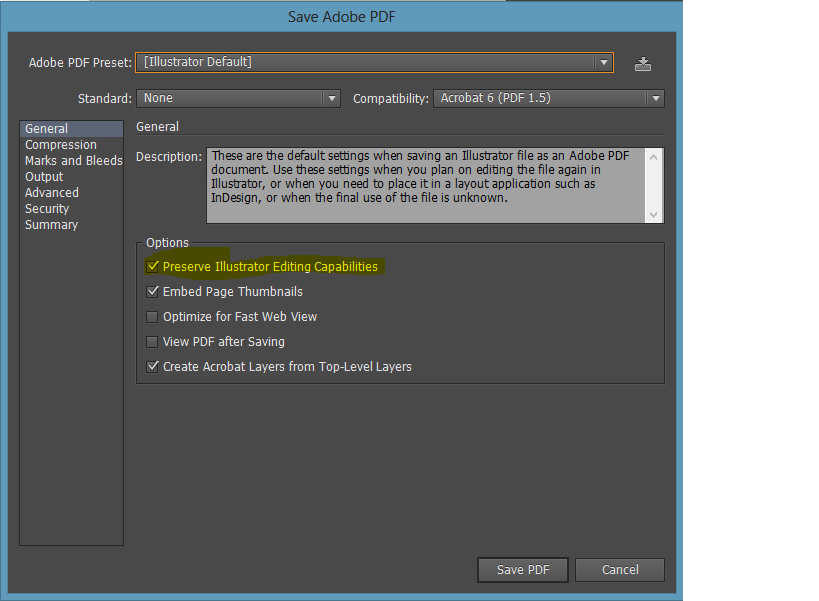Check View PDF after Saving
819x601 pixels.
pos(152,341)
